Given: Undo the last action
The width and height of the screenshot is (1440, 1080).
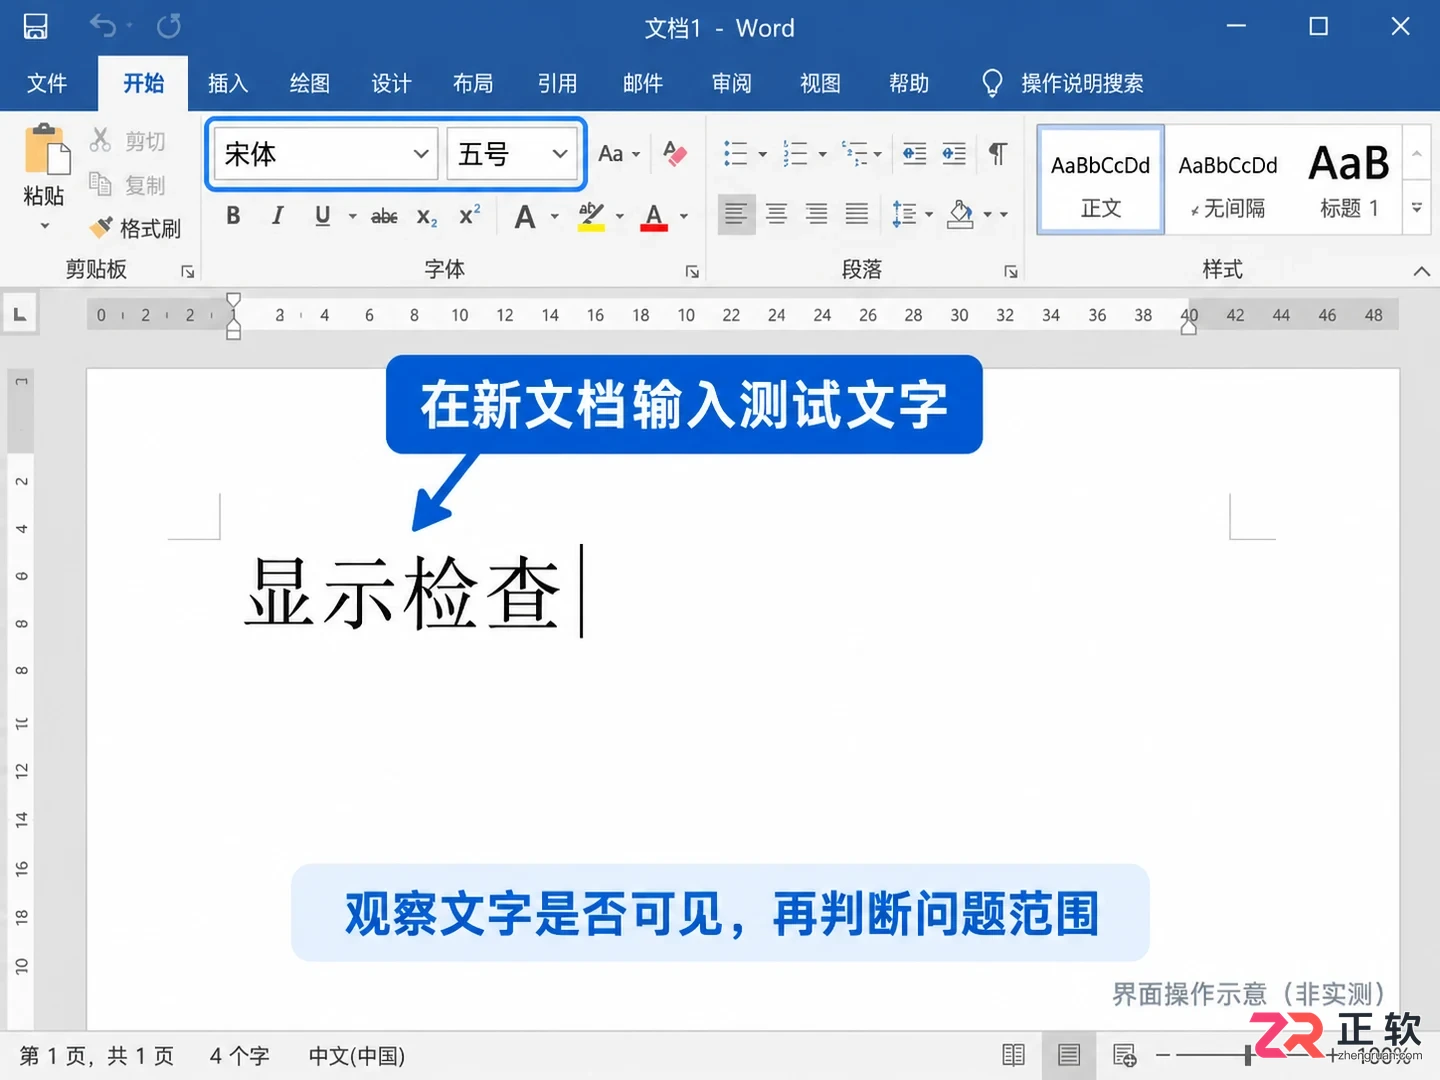Looking at the screenshot, I should click(x=102, y=26).
